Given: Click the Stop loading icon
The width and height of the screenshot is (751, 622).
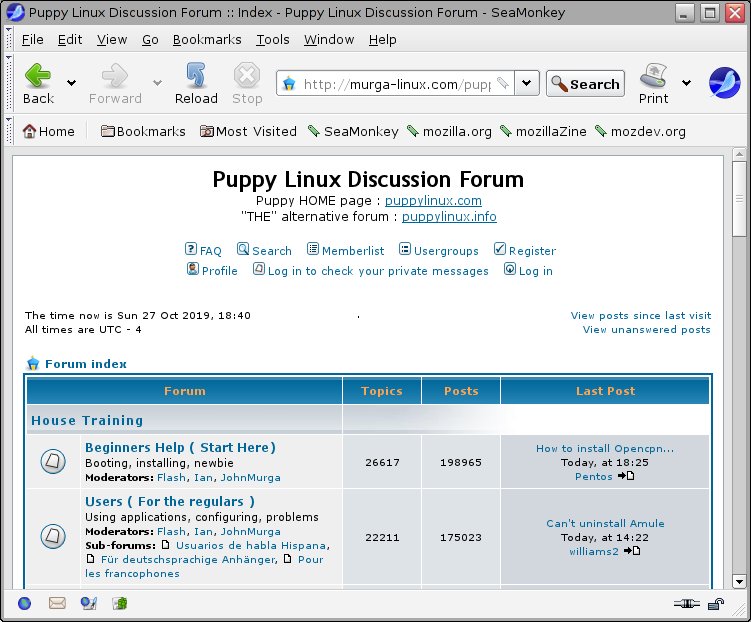Looking at the screenshot, I should (x=247, y=76).
